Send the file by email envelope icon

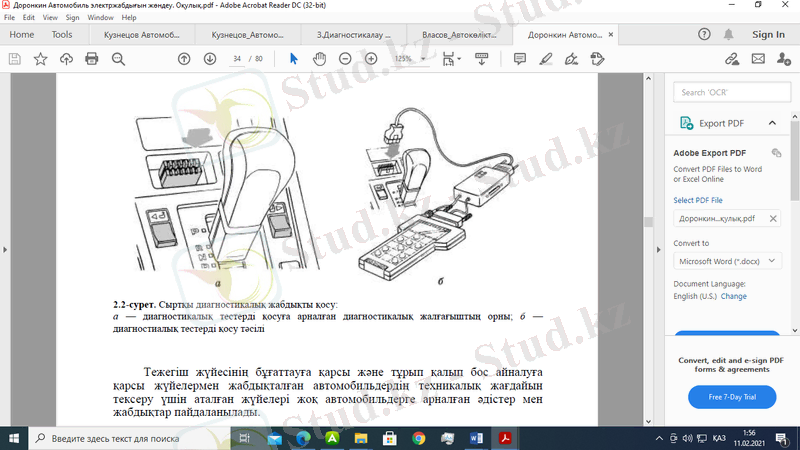point(757,59)
